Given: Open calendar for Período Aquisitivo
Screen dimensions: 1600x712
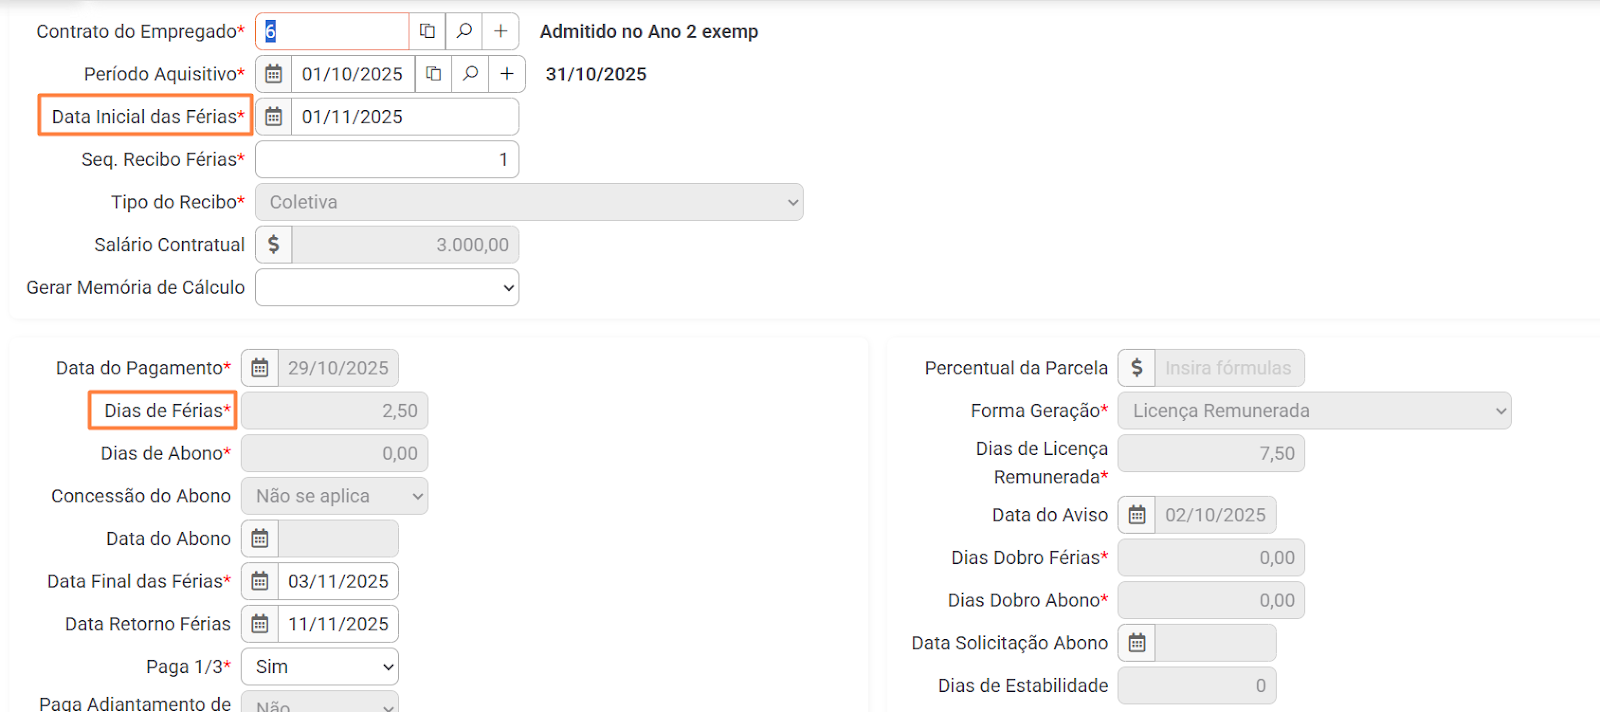Looking at the screenshot, I should (x=273, y=74).
